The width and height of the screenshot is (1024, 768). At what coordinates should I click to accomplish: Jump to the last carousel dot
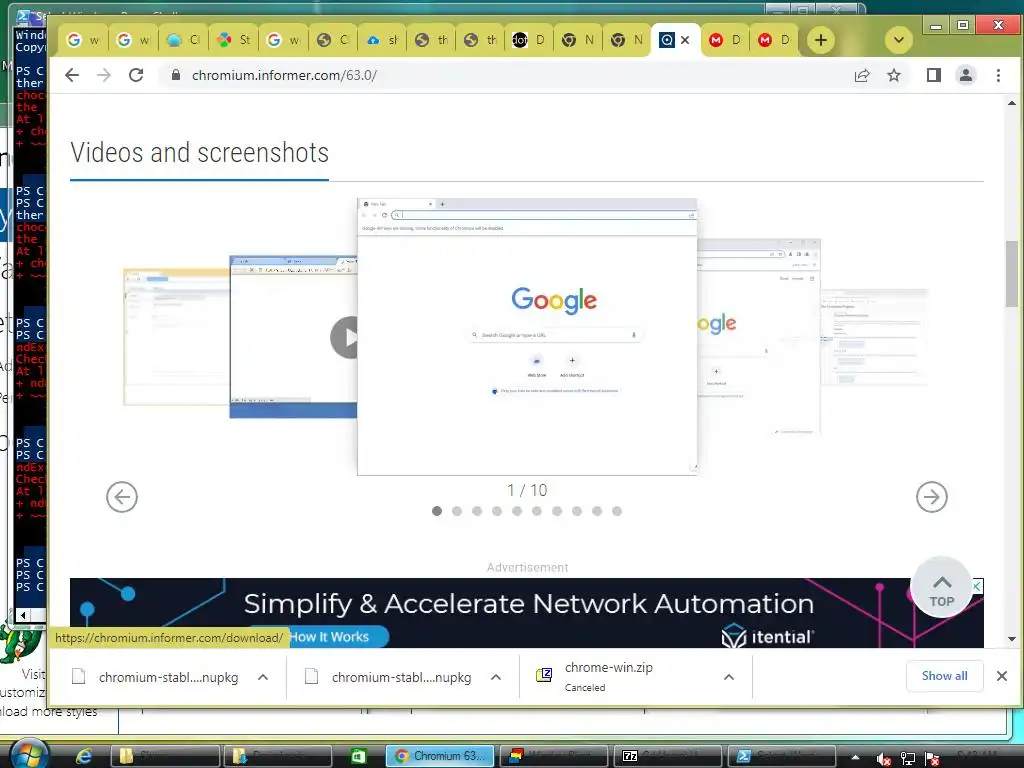[x=616, y=511]
